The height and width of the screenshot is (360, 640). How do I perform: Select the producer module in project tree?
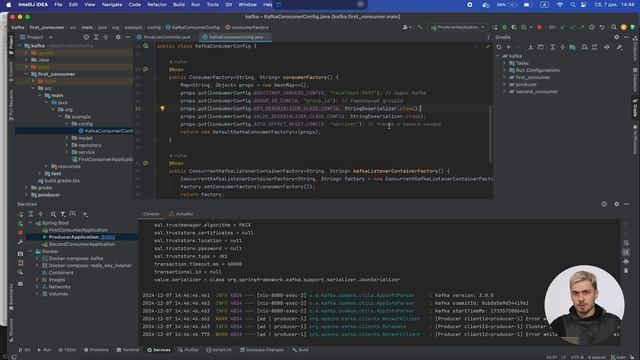pyautogui.click(x=46, y=195)
